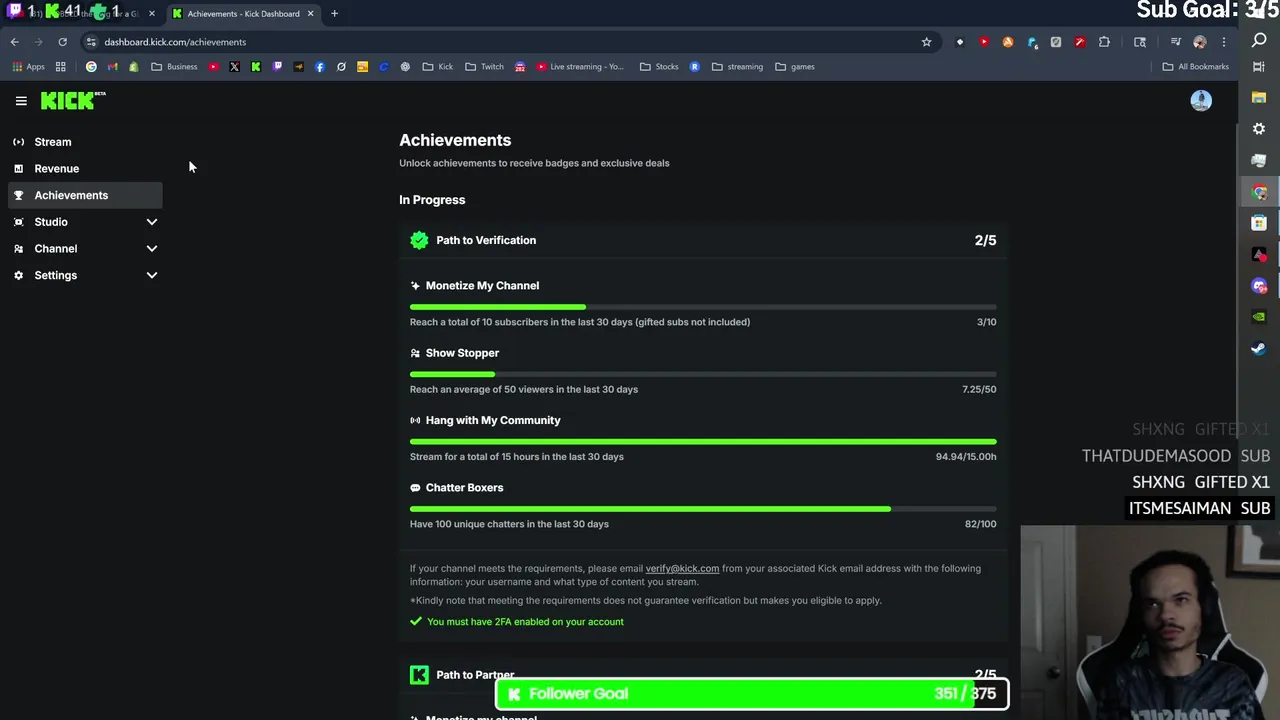Click the Follower Goal overlay bar
Screen dimensions: 1280x720
pyautogui.click(x=752, y=693)
